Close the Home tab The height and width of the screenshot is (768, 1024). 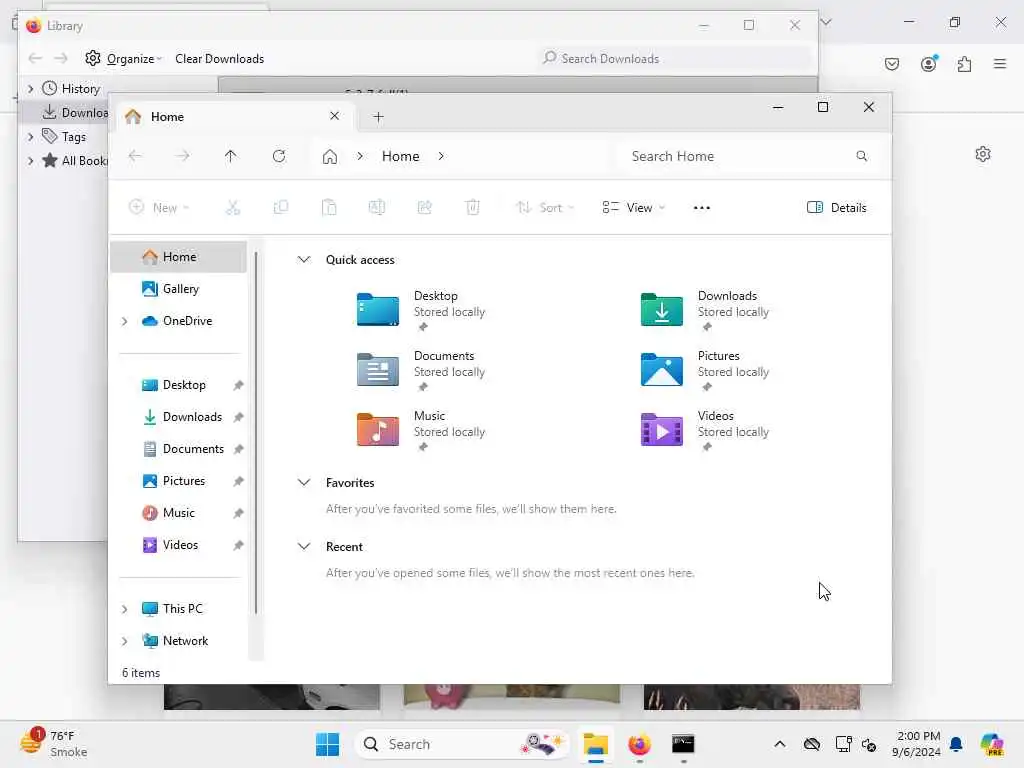tap(334, 116)
